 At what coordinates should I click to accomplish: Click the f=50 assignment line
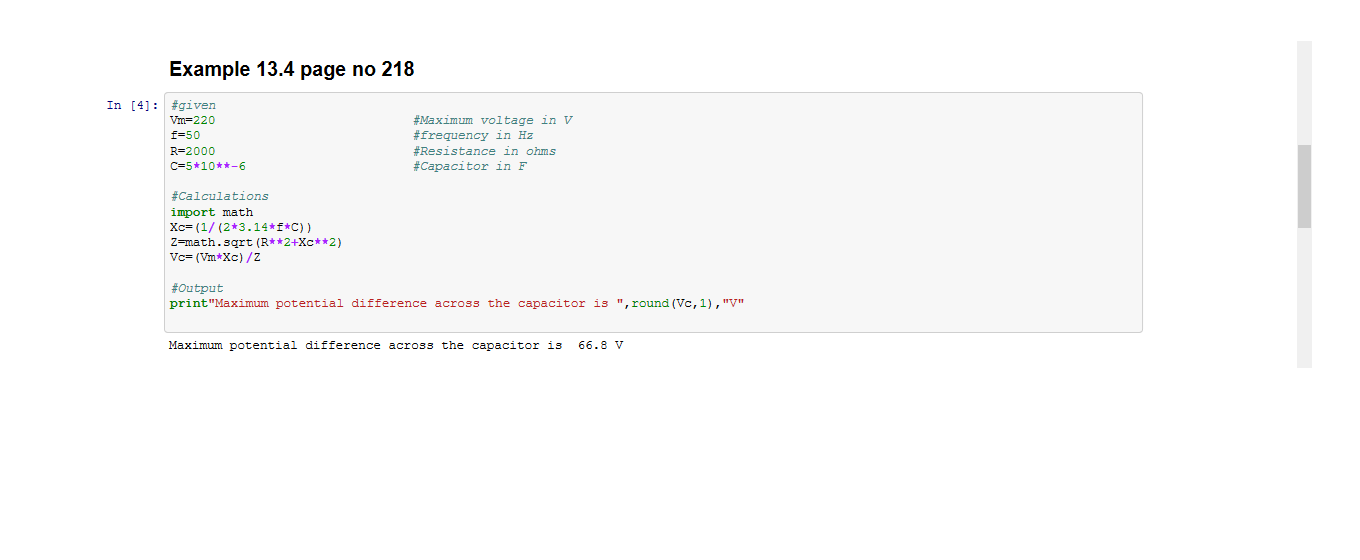point(185,135)
